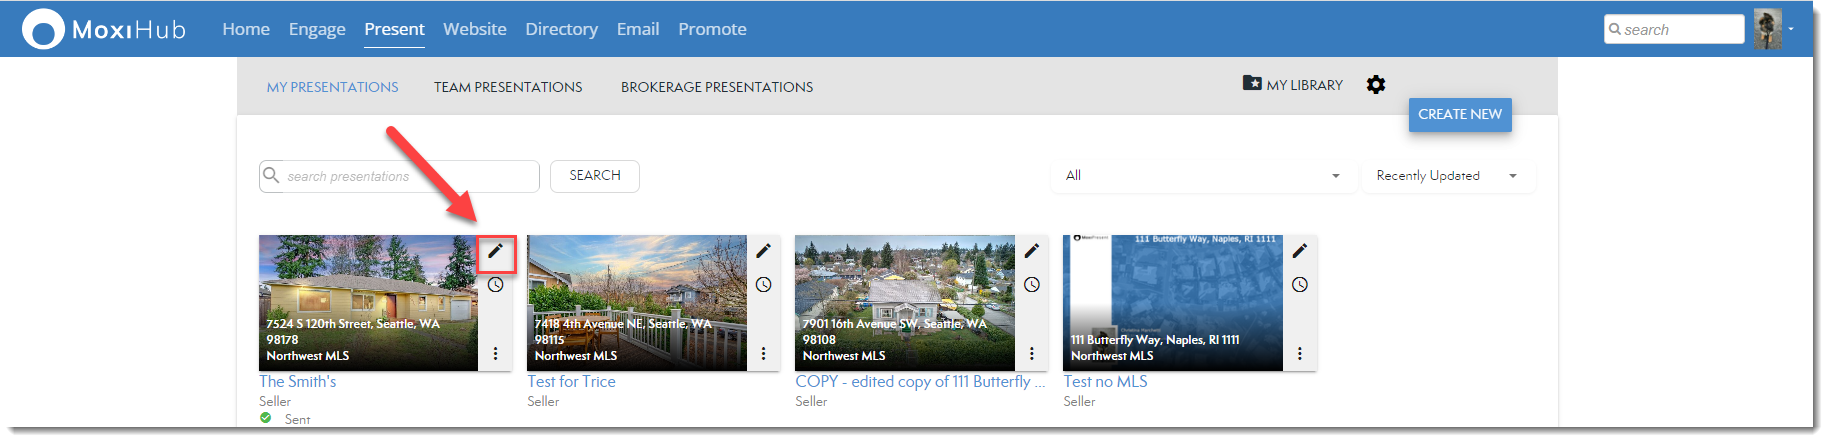1828x442 pixels.
Task: Open three-dot menu on The Smith's card
Action: point(495,354)
